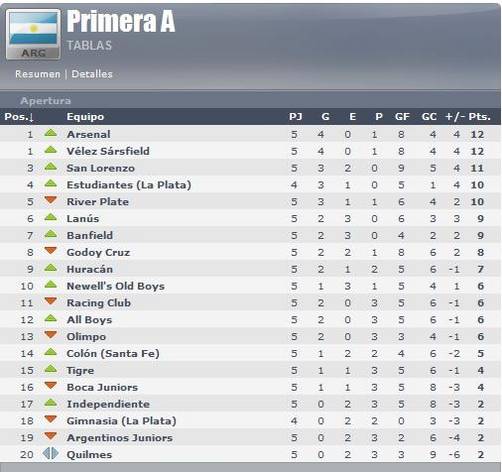Click green up arrow next to Huracán
The height and width of the screenshot is (472, 502).
coord(51,268)
